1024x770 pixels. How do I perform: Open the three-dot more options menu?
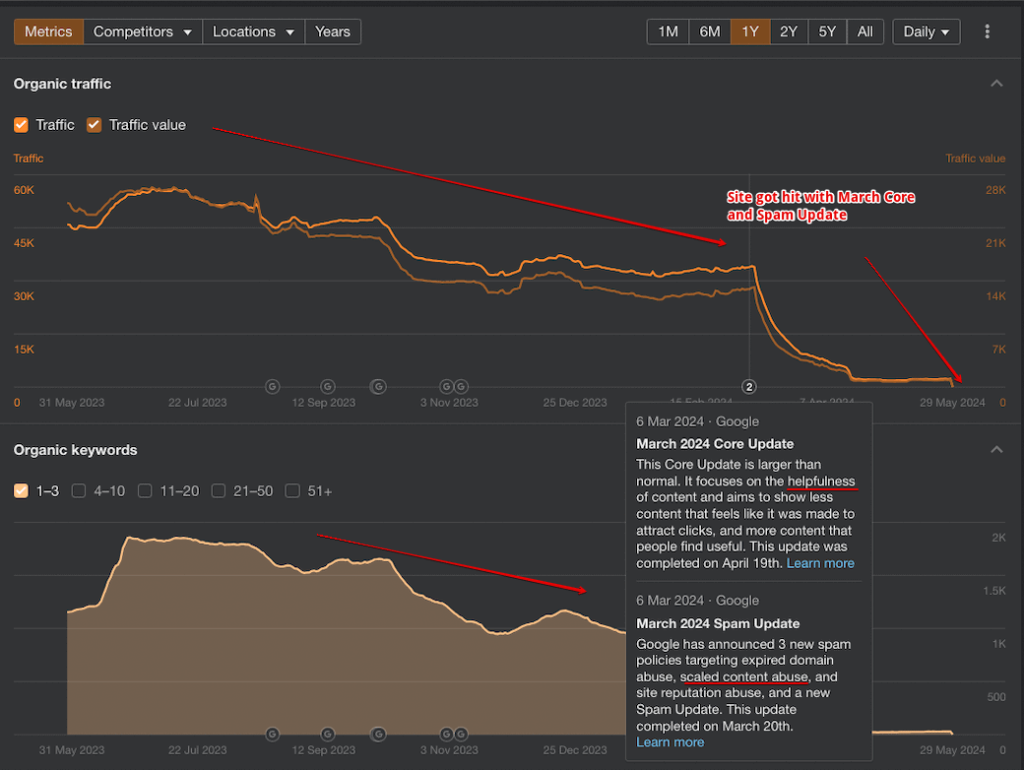[987, 31]
